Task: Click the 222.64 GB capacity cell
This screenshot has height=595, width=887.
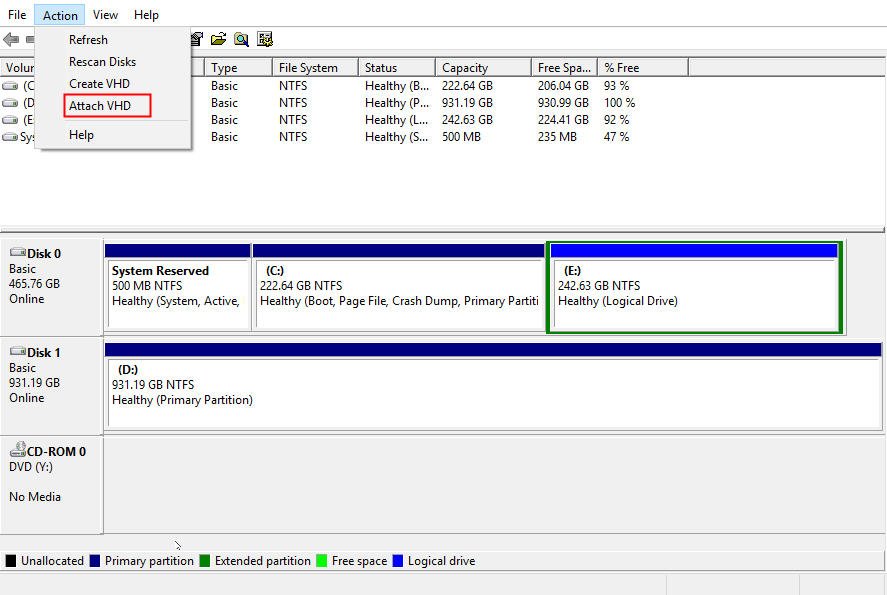Action: pyautogui.click(x=467, y=86)
